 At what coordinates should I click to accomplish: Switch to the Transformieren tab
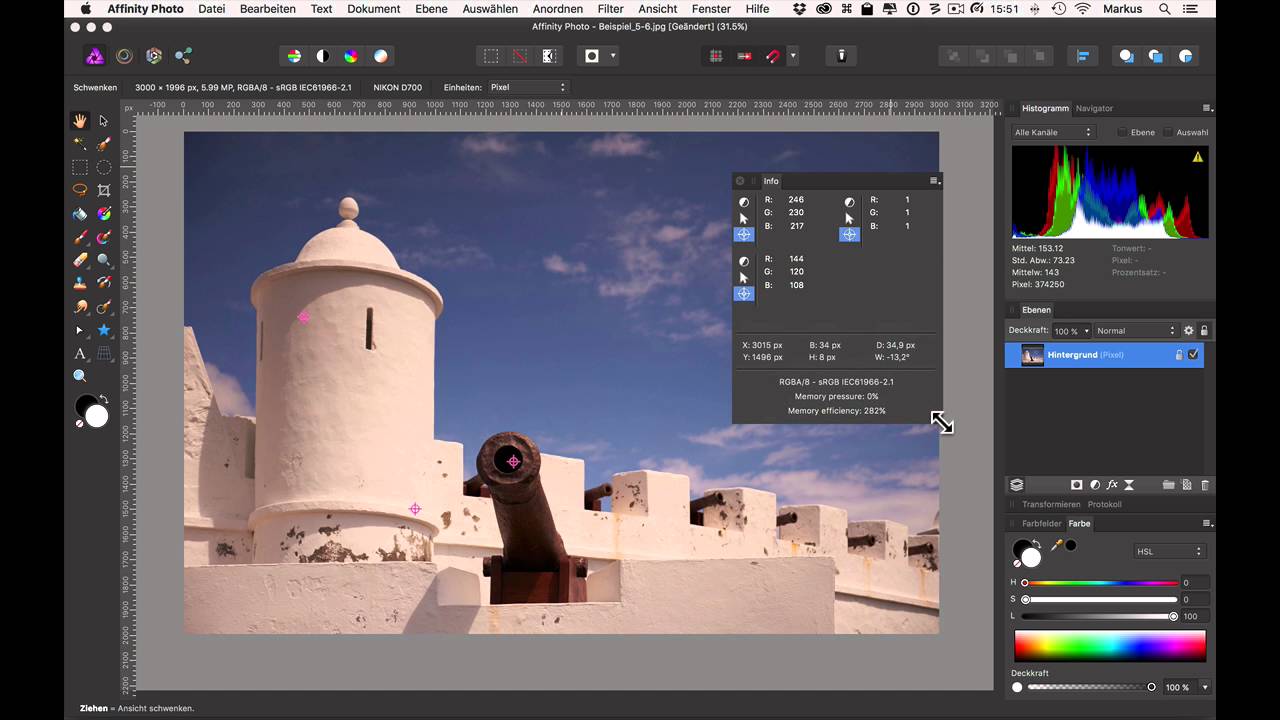coord(1051,504)
